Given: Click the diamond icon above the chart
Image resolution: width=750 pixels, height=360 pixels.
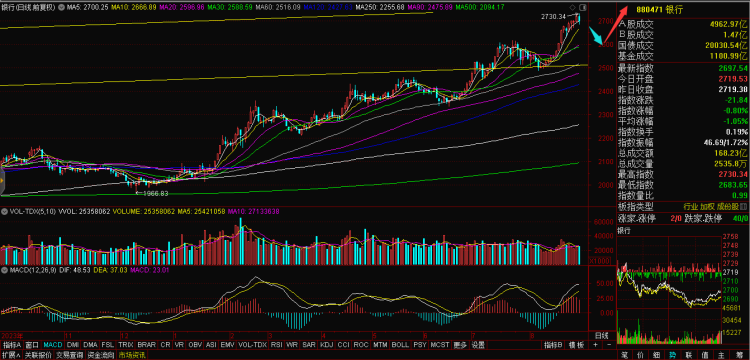Looking at the screenshot, I should [573, 7].
